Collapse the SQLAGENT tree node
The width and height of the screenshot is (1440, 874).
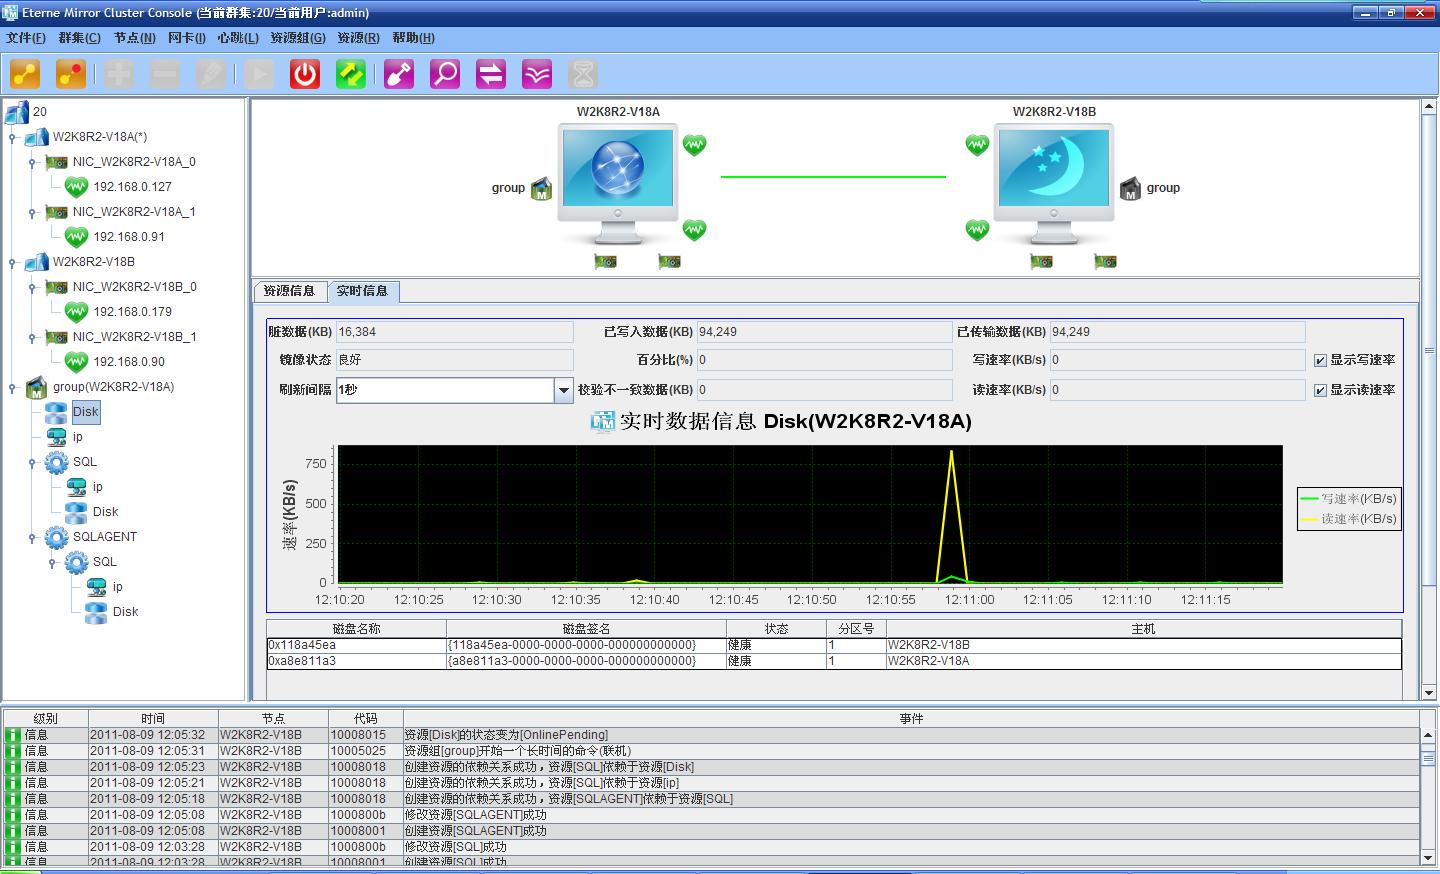pos(32,537)
